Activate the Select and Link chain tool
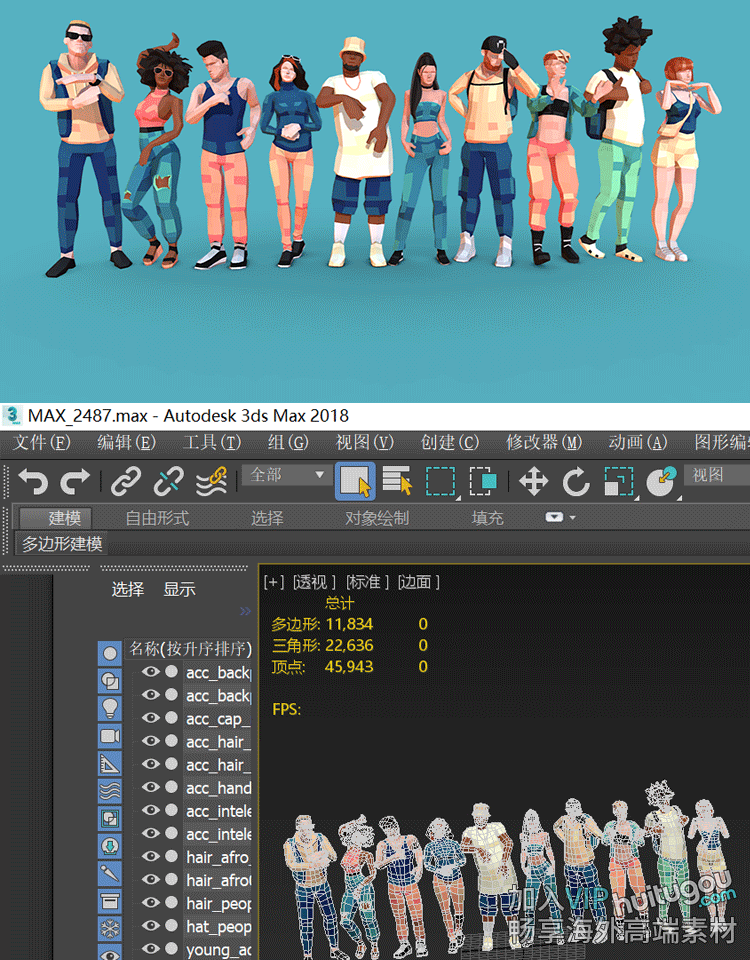Image resolution: width=750 pixels, height=960 pixels. tap(125, 482)
